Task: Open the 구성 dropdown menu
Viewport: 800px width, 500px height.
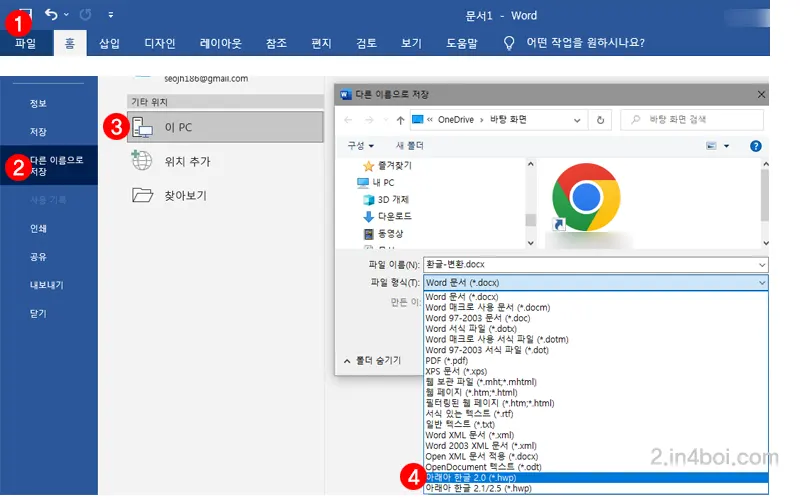Action: pos(360,145)
